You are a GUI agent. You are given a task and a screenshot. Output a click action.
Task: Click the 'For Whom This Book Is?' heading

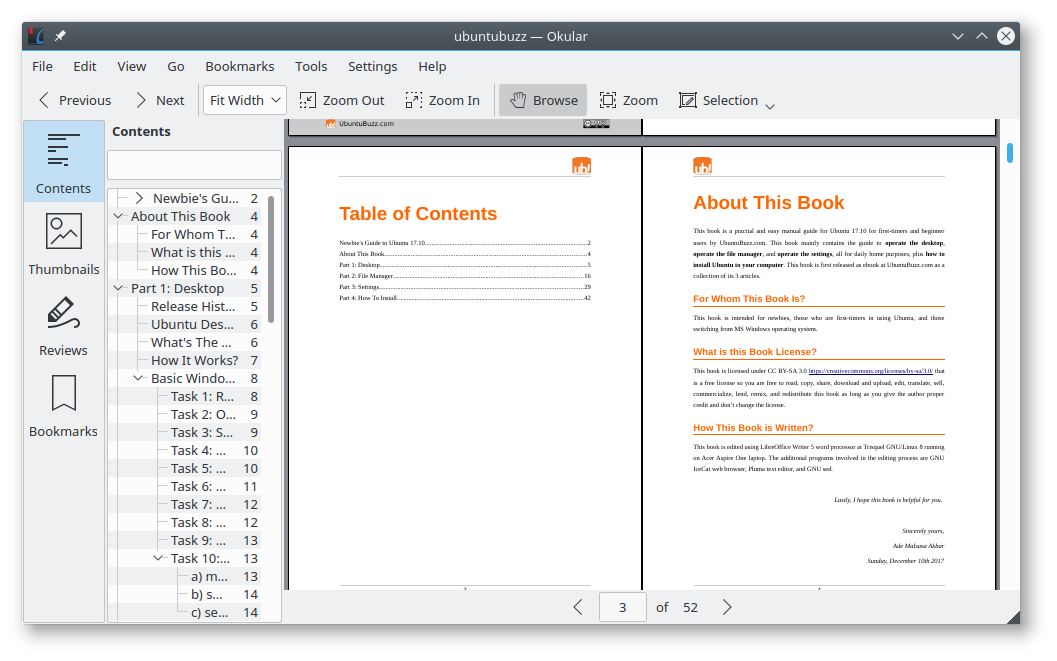[x=749, y=298]
